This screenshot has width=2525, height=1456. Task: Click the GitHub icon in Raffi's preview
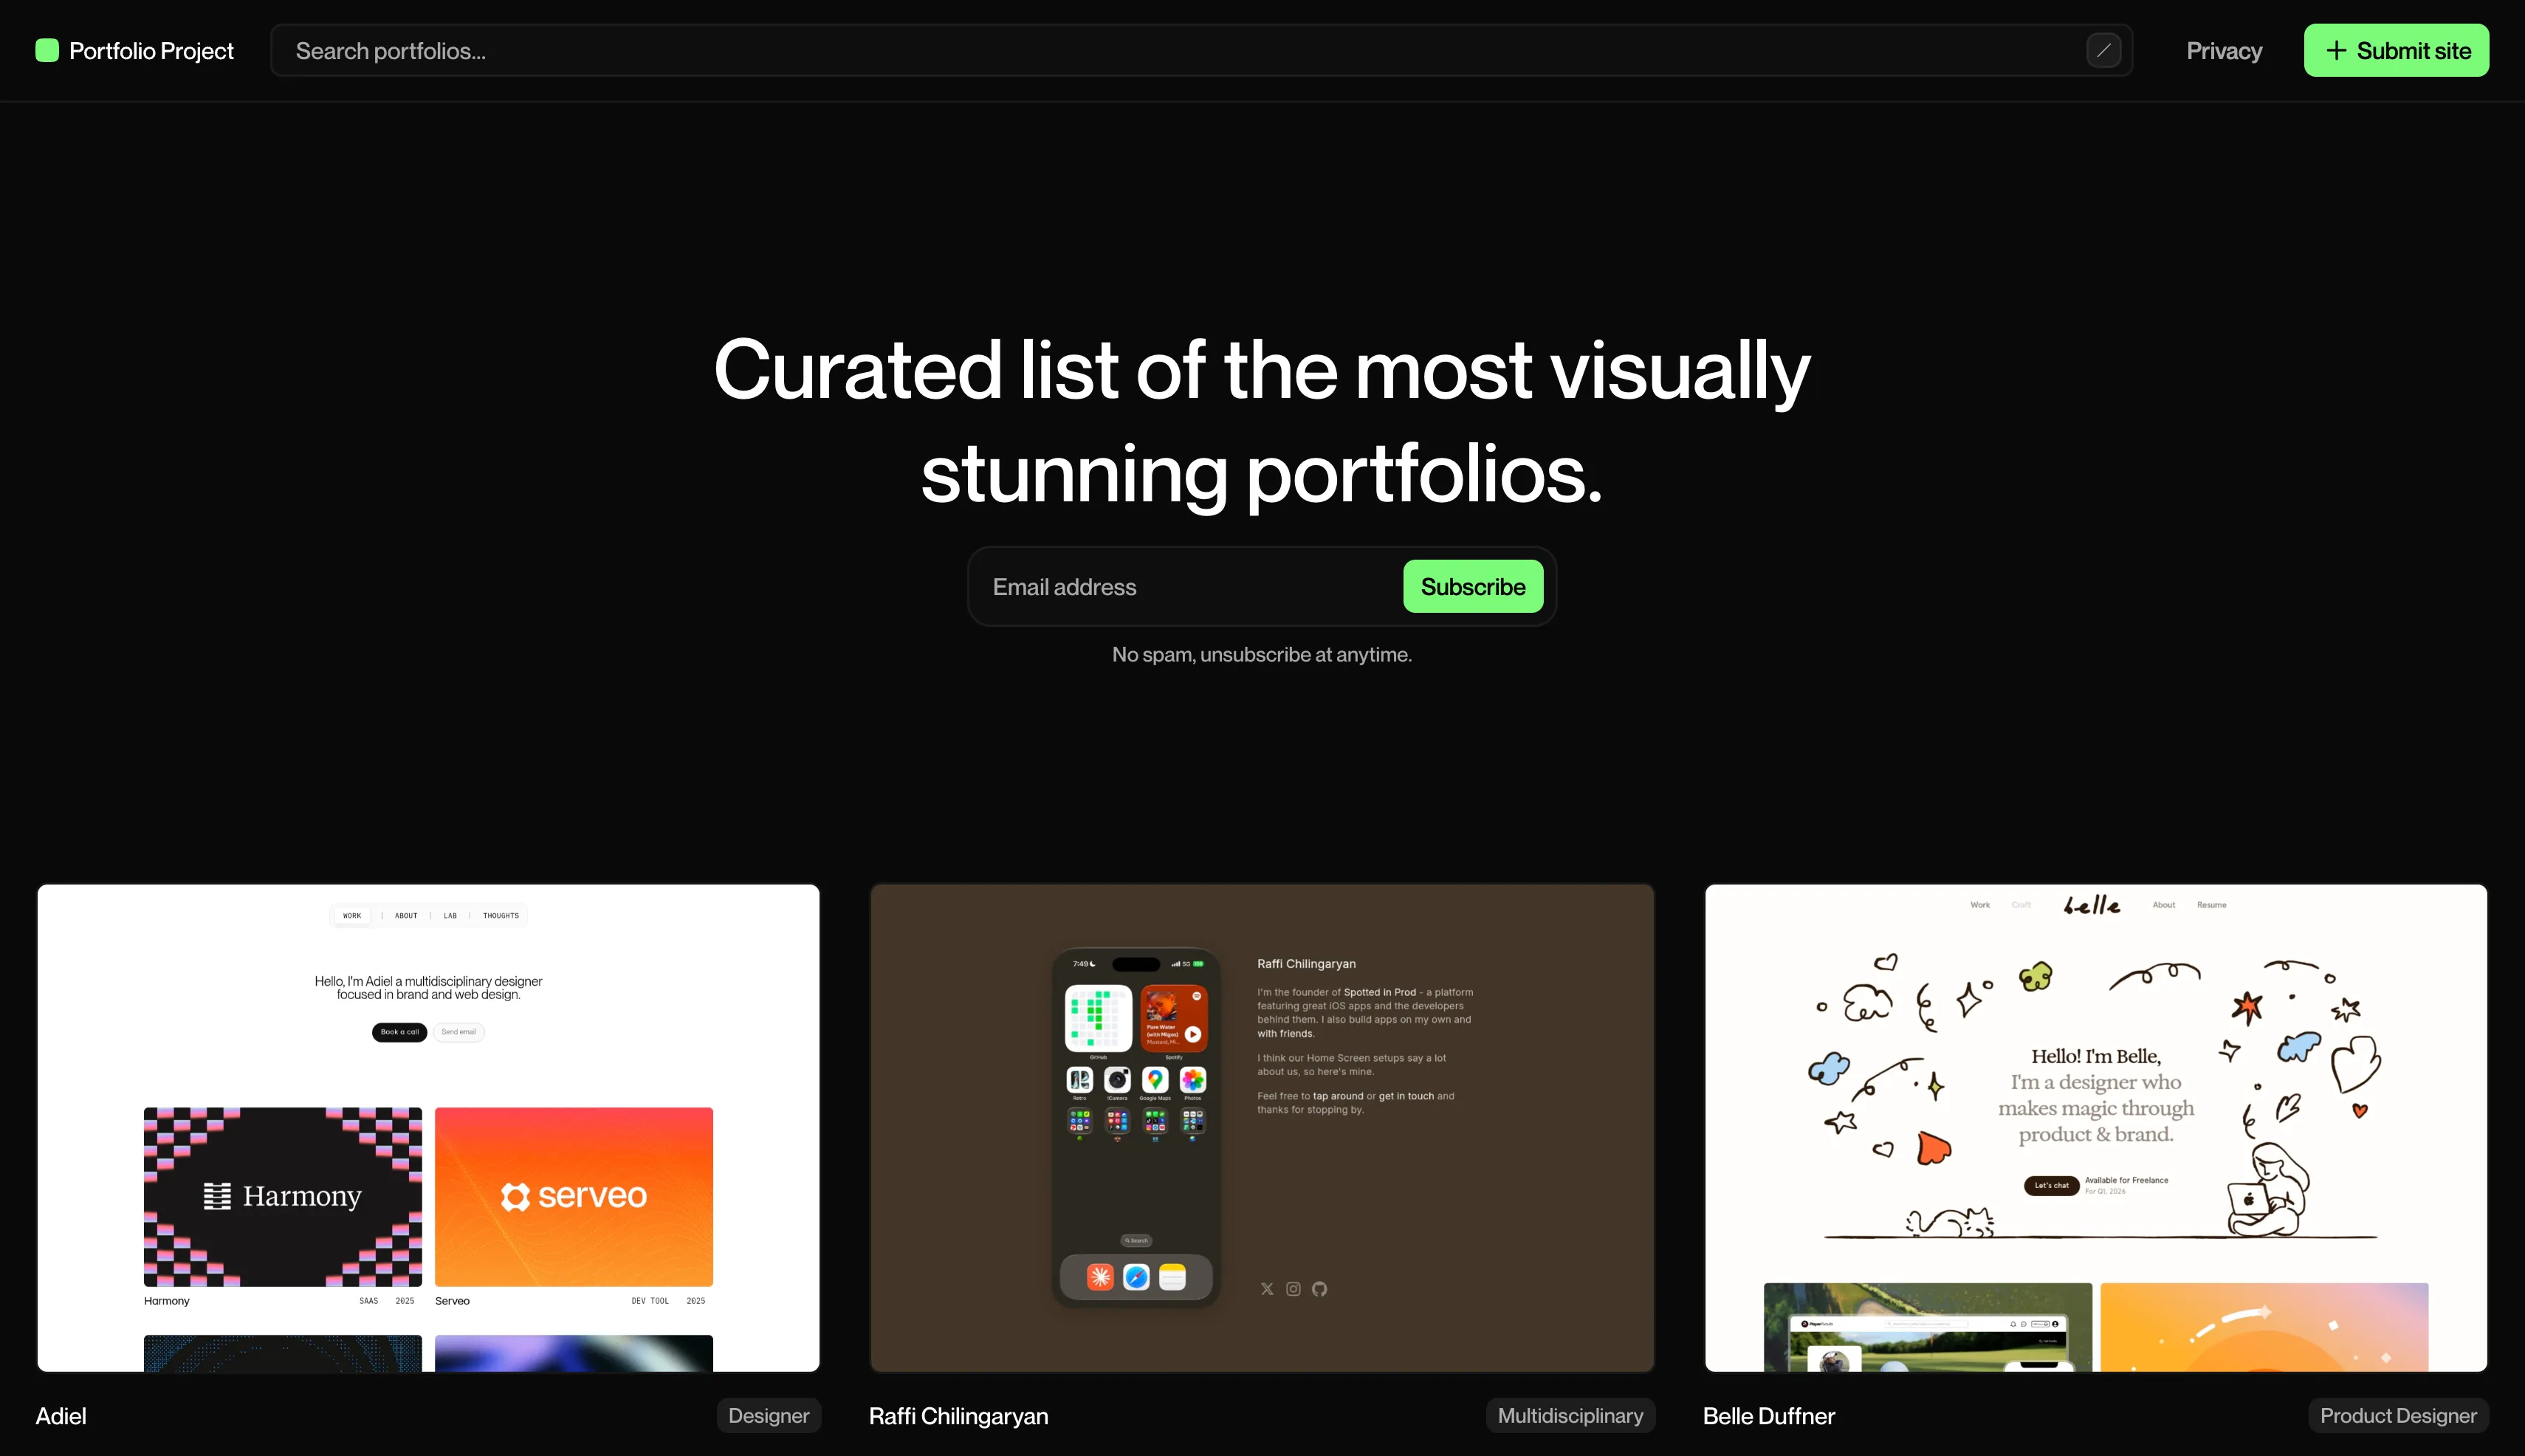click(x=1320, y=1289)
